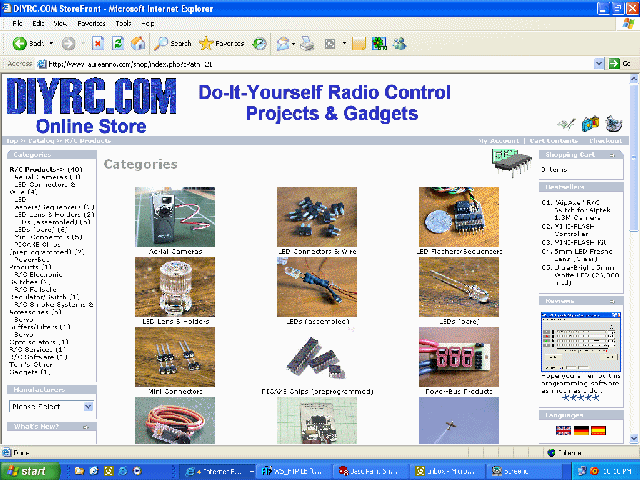Open the Tools menu

tap(123, 23)
